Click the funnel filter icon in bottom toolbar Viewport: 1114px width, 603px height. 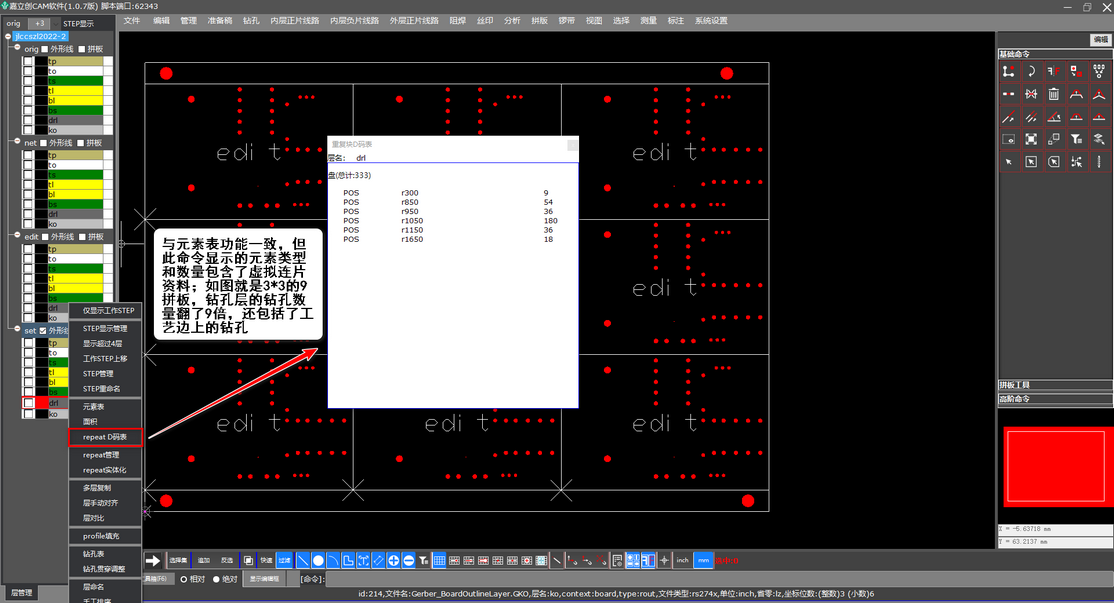[x=423, y=560]
